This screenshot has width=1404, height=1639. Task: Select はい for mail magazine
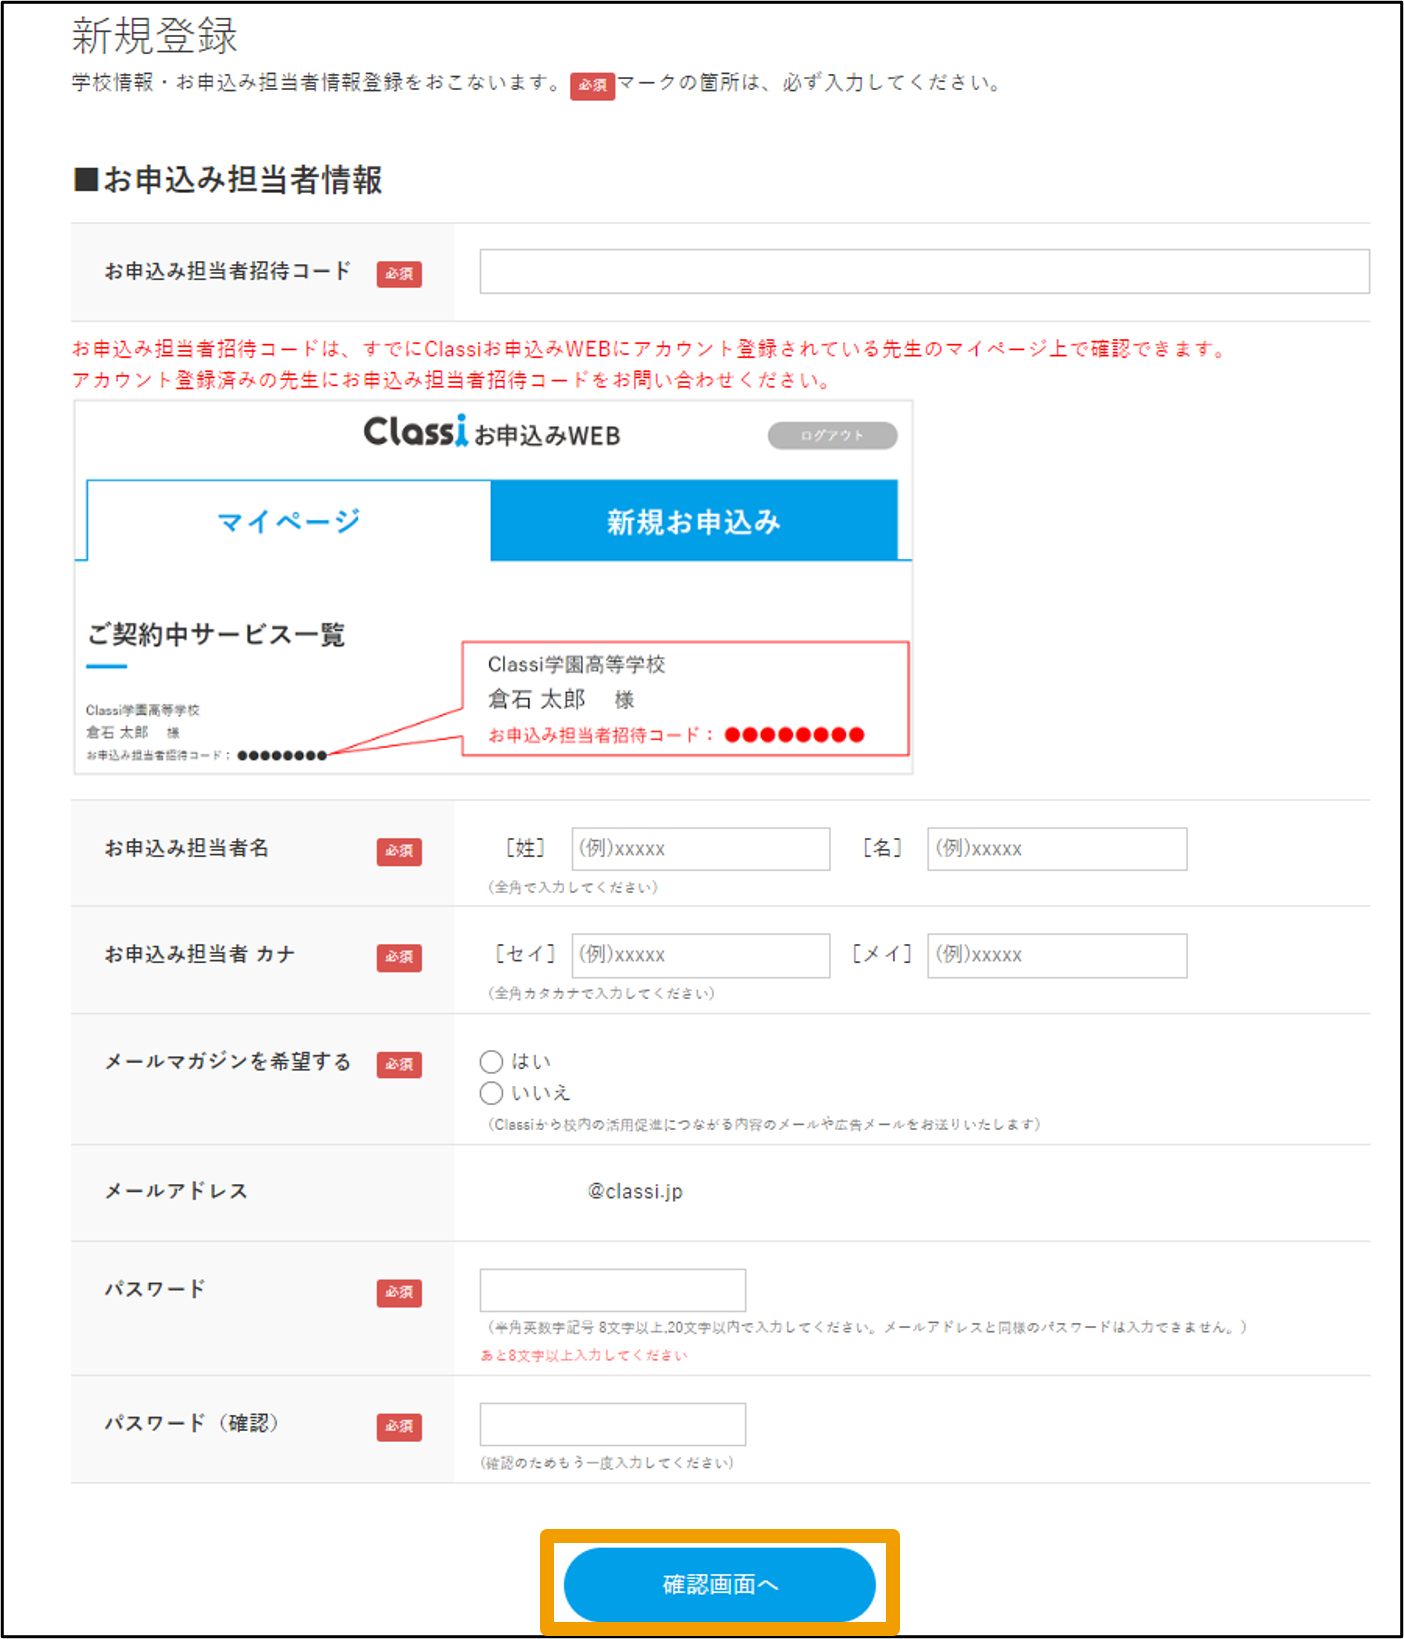point(491,1061)
